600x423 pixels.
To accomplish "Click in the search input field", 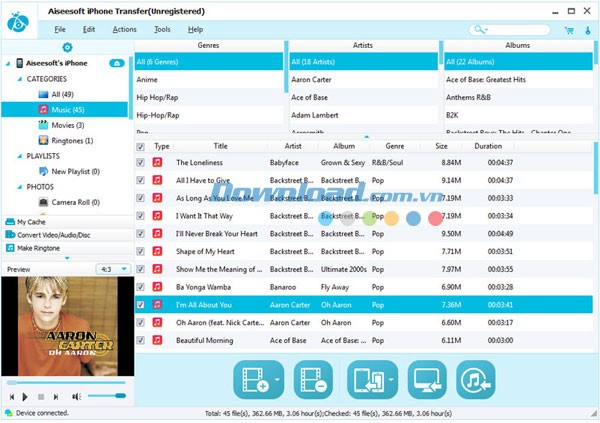I will 510,29.
